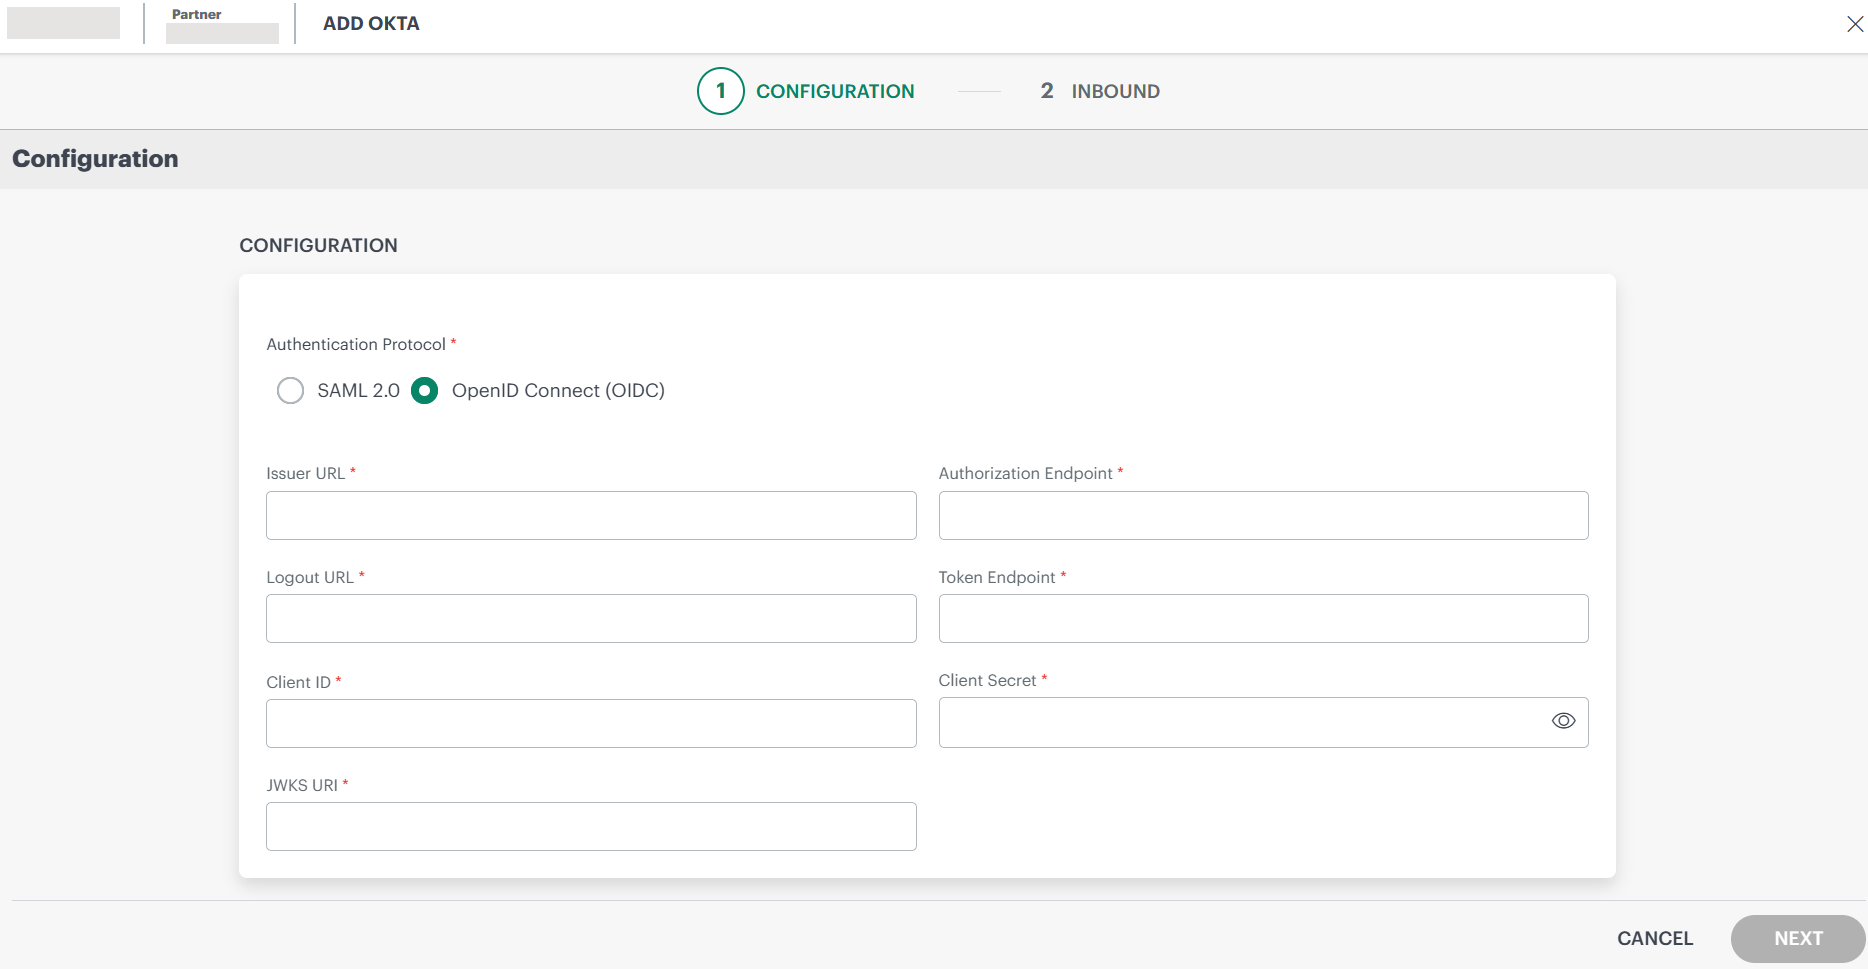The height and width of the screenshot is (969, 1868).
Task: Show the Client Secret value using the eye icon
Action: (1563, 721)
